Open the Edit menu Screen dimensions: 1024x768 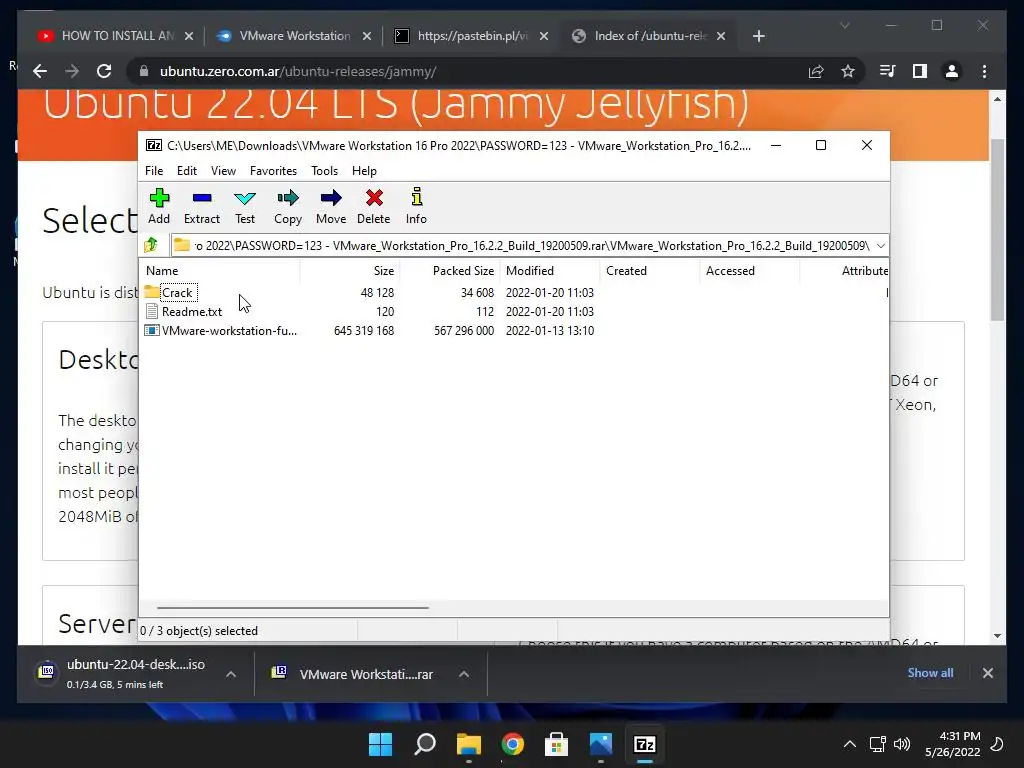pyautogui.click(x=187, y=170)
